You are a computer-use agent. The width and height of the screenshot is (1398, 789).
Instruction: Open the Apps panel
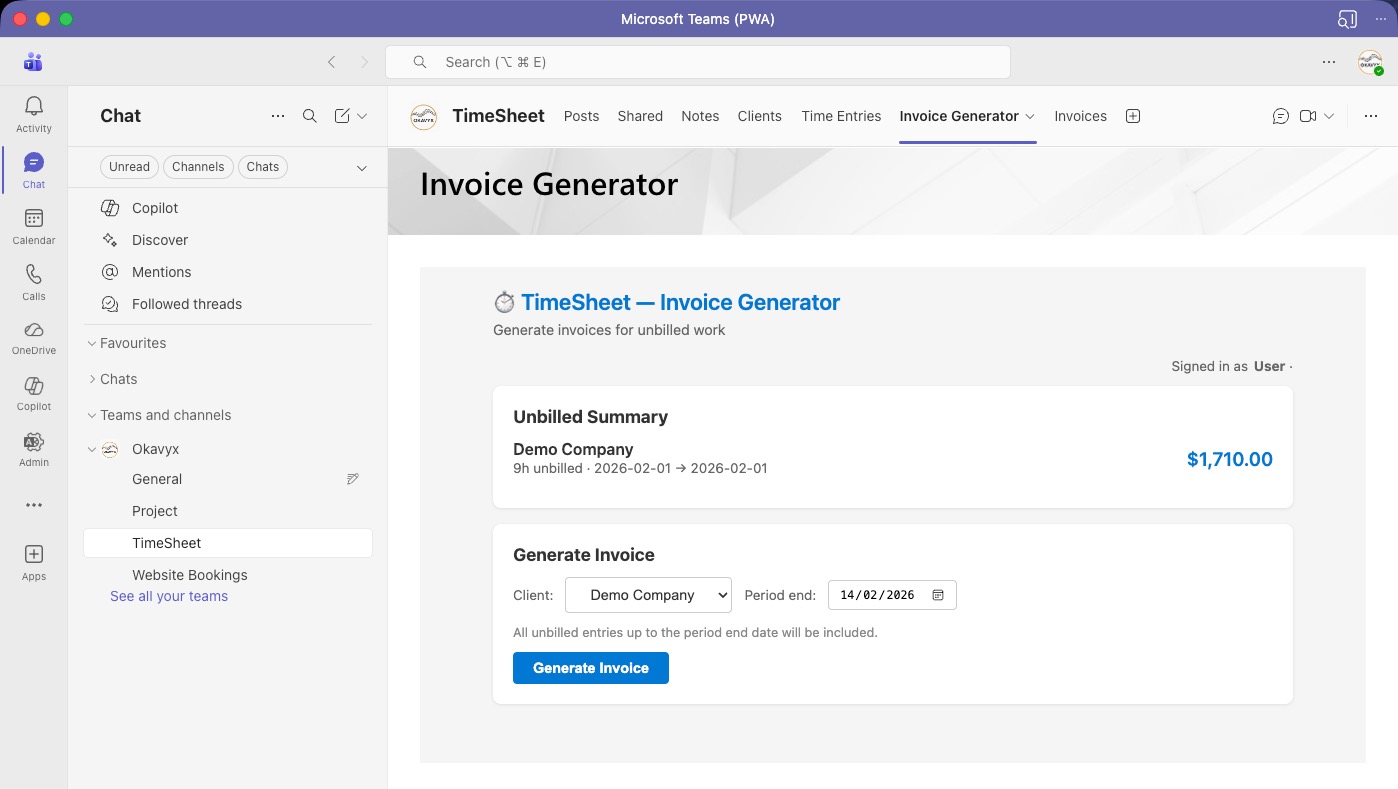click(33, 558)
